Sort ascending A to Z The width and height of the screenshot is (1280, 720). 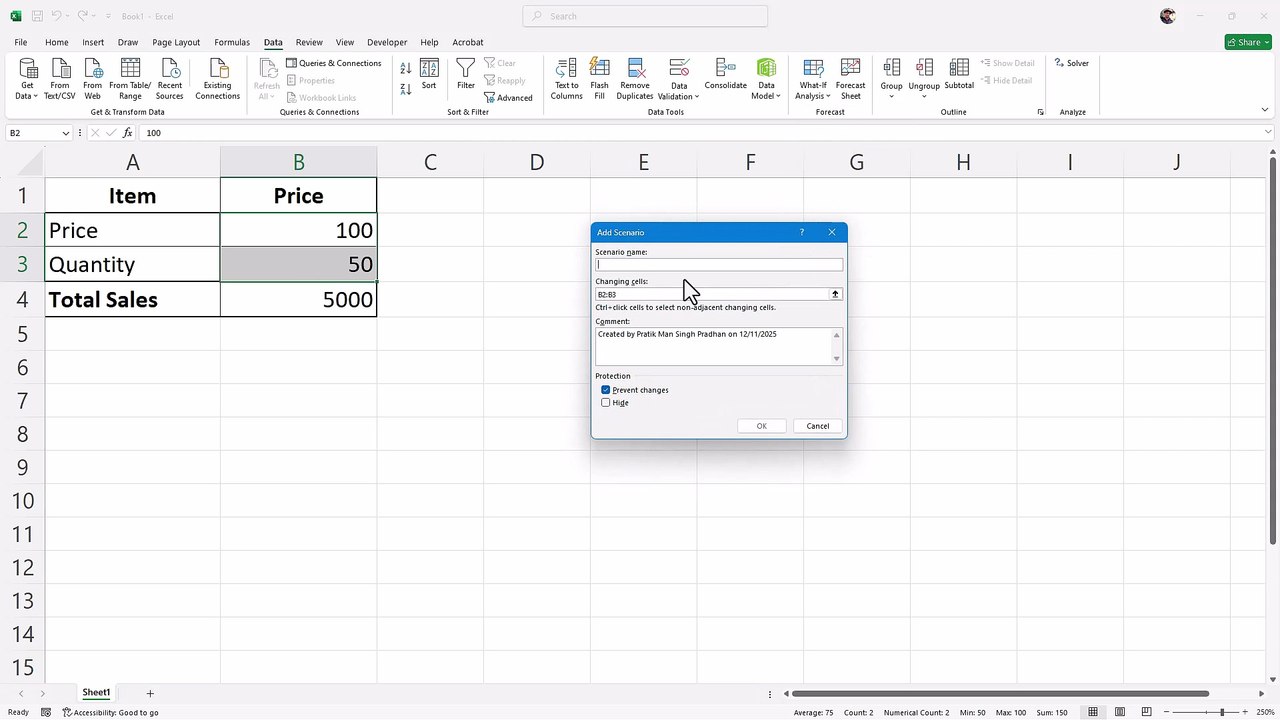pos(406,68)
